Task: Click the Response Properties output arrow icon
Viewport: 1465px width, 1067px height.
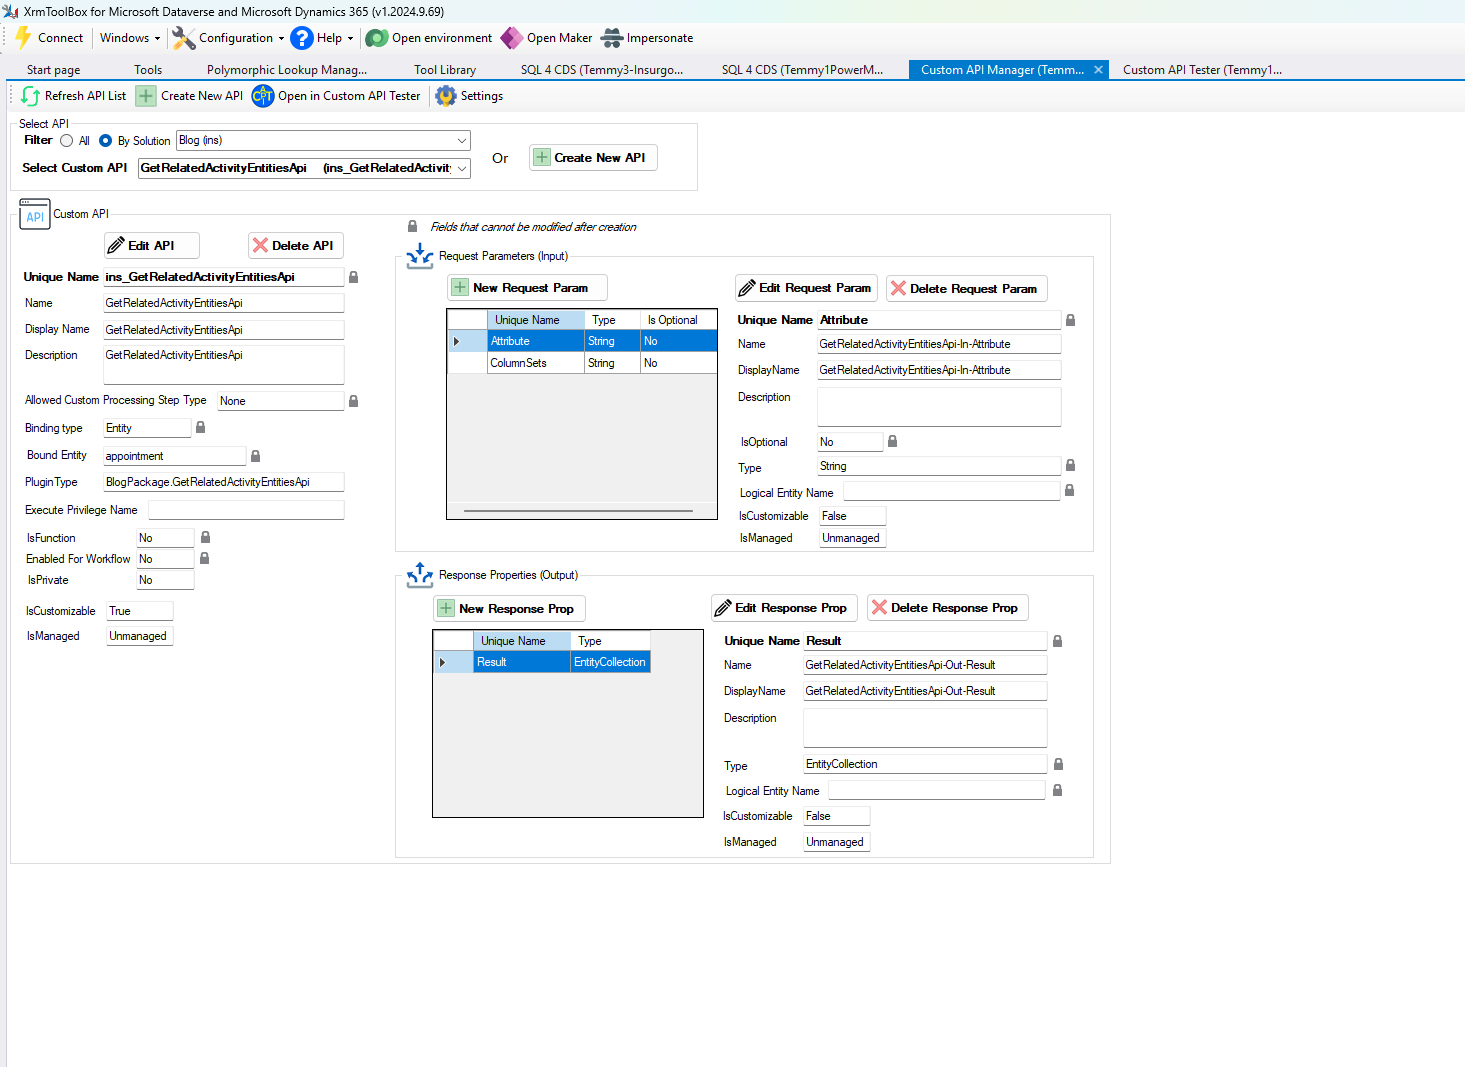Action: 420,575
